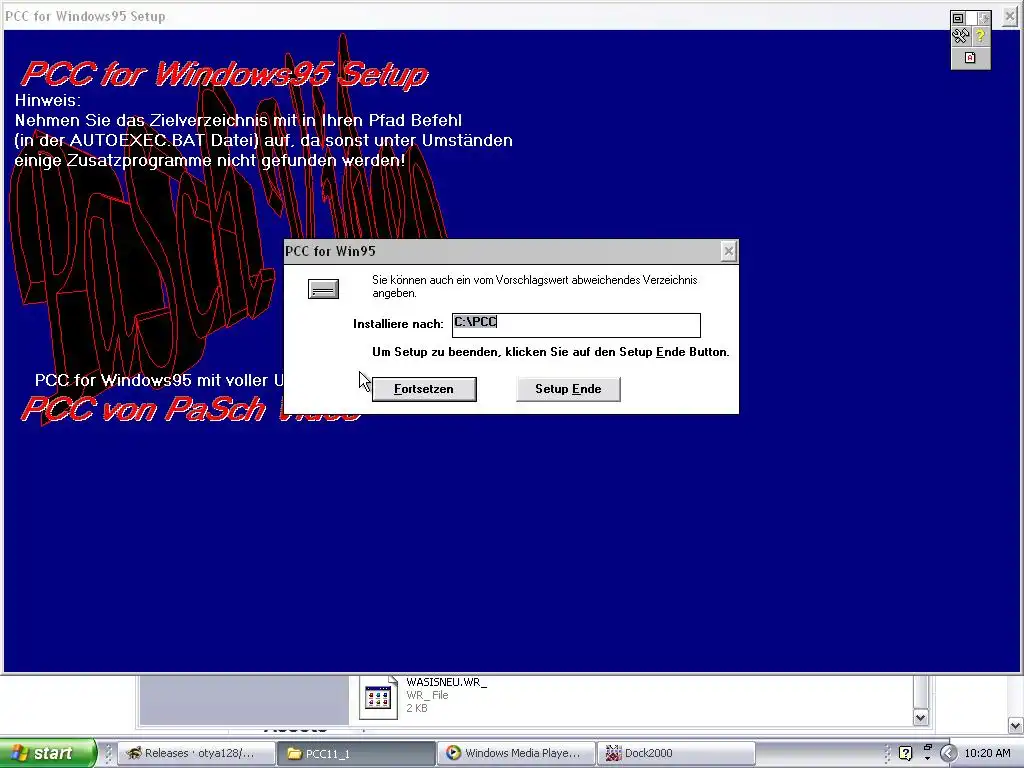Click the Setup Ende button
1024x768 pixels.
click(x=568, y=389)
